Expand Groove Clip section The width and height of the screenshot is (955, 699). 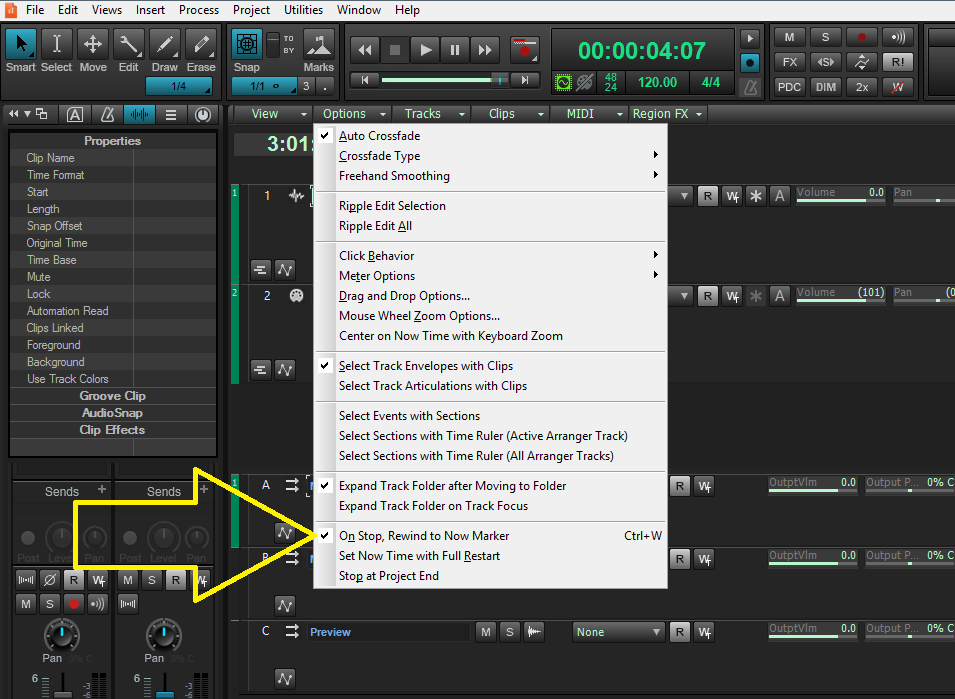coord(113,396)
